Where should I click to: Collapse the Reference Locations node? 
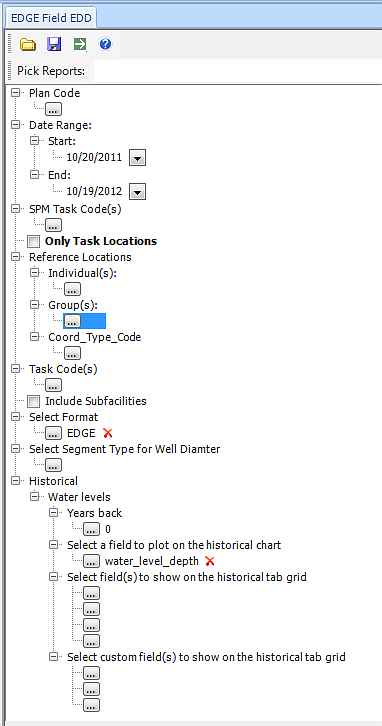click(16, 257)
